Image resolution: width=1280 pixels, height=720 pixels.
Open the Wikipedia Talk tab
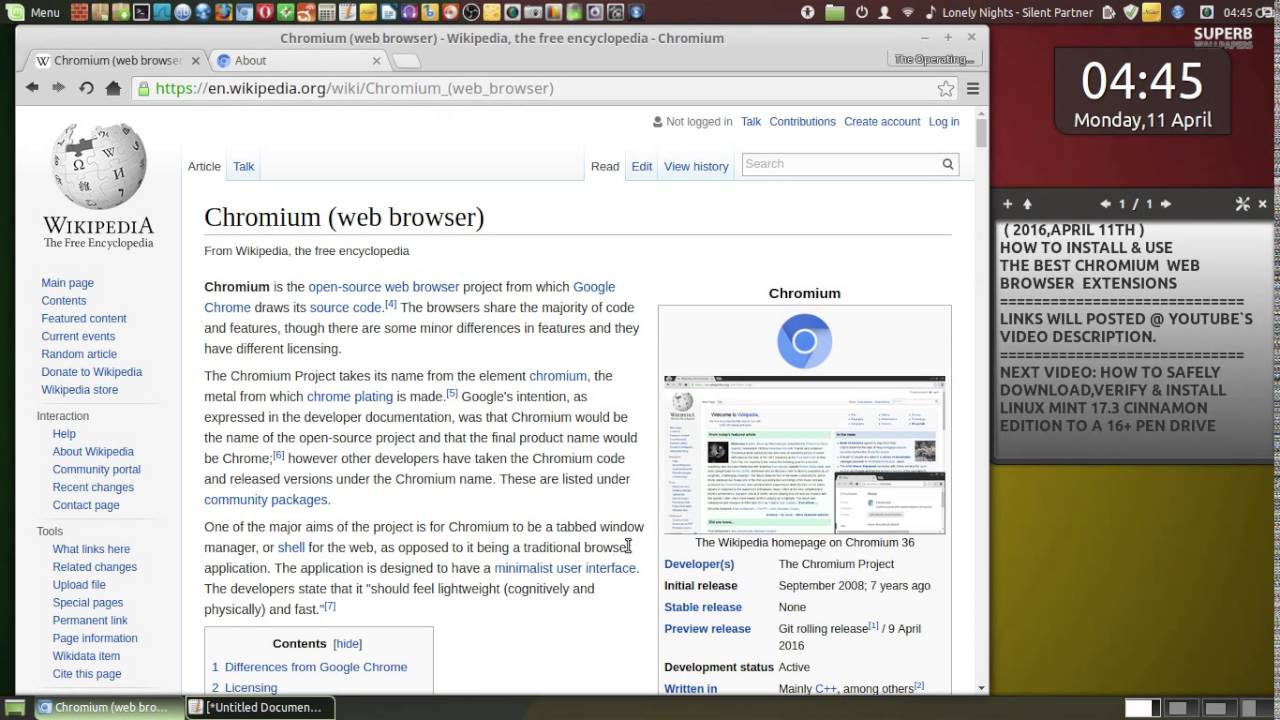point(244,166)
